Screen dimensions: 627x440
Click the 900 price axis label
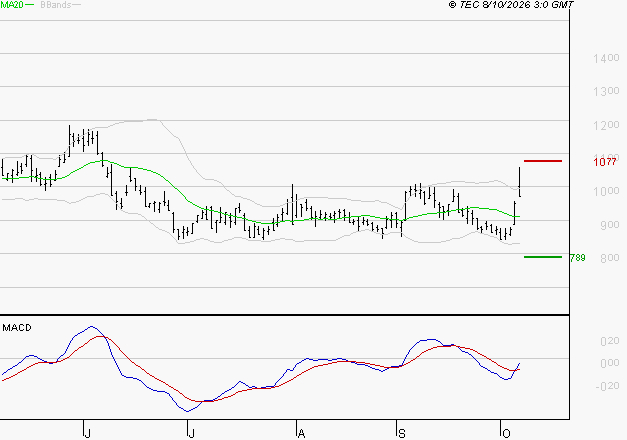pos(610,225)
